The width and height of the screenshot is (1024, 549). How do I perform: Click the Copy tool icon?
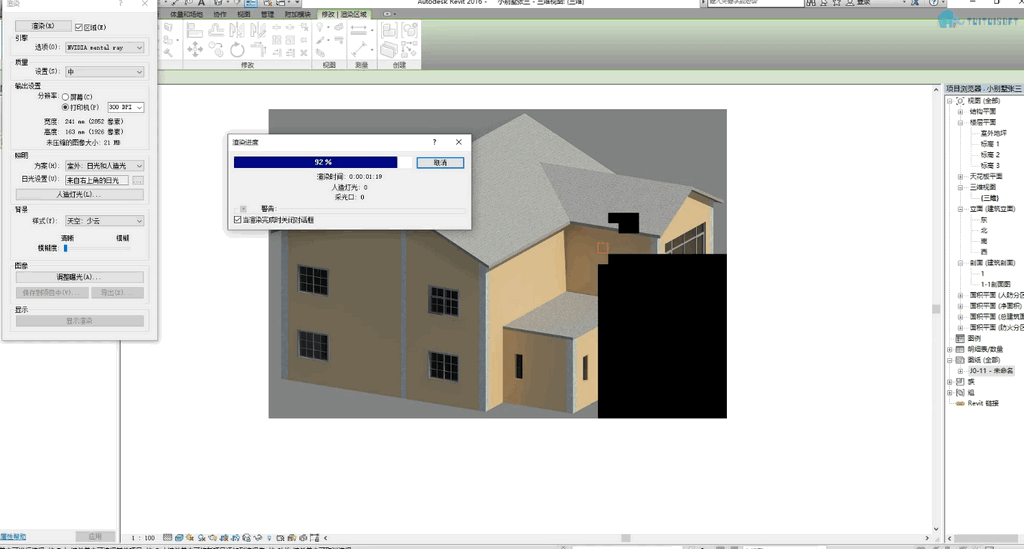click(x=216, y=49)
